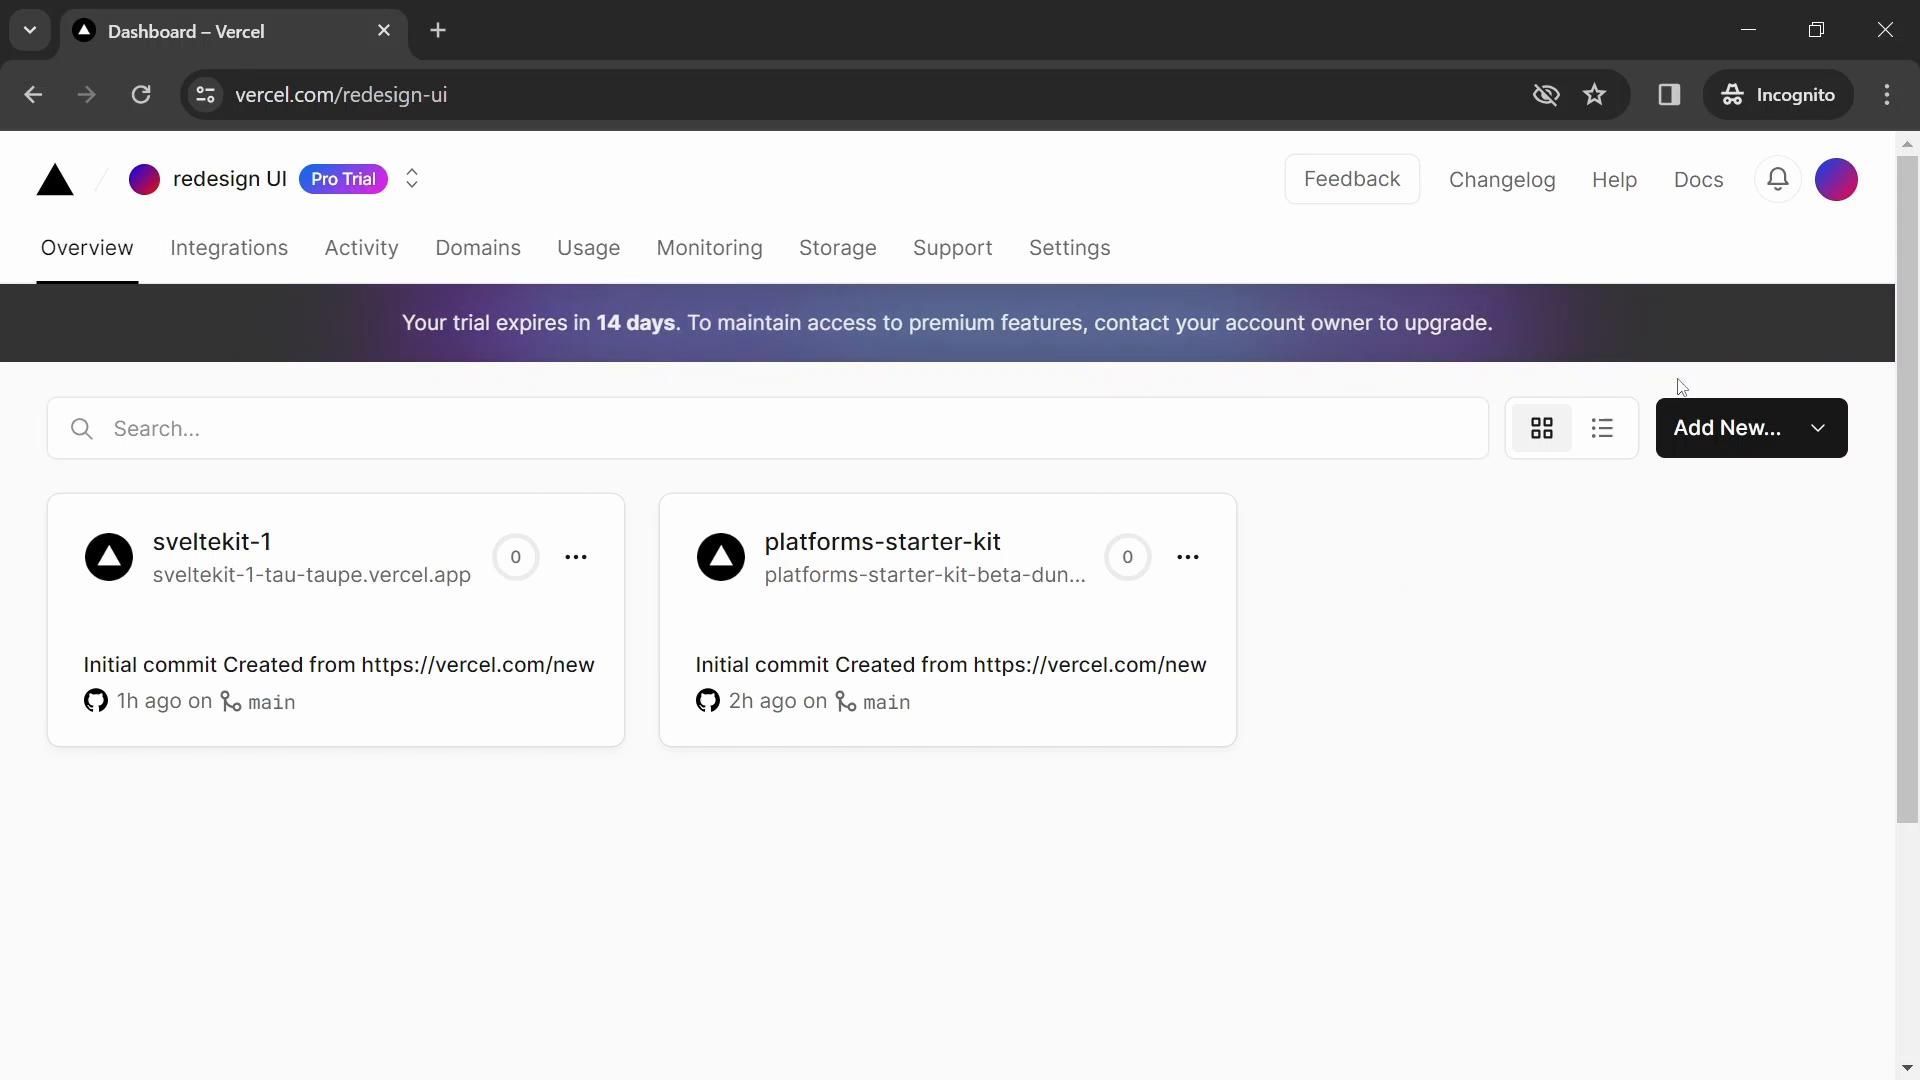
Task: Open the platforms-starter-kit three-dot options menu
Action: pyautogui.click(x=1187, y=557)
